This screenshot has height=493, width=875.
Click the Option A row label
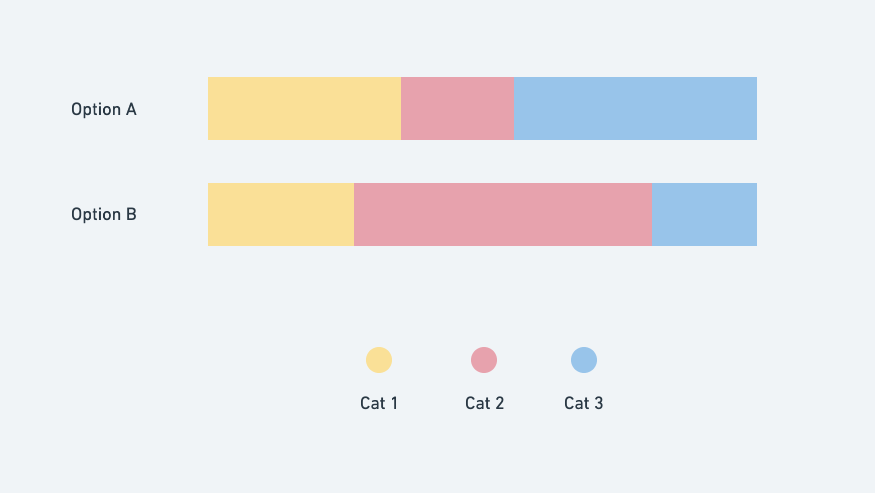[104, 109]
